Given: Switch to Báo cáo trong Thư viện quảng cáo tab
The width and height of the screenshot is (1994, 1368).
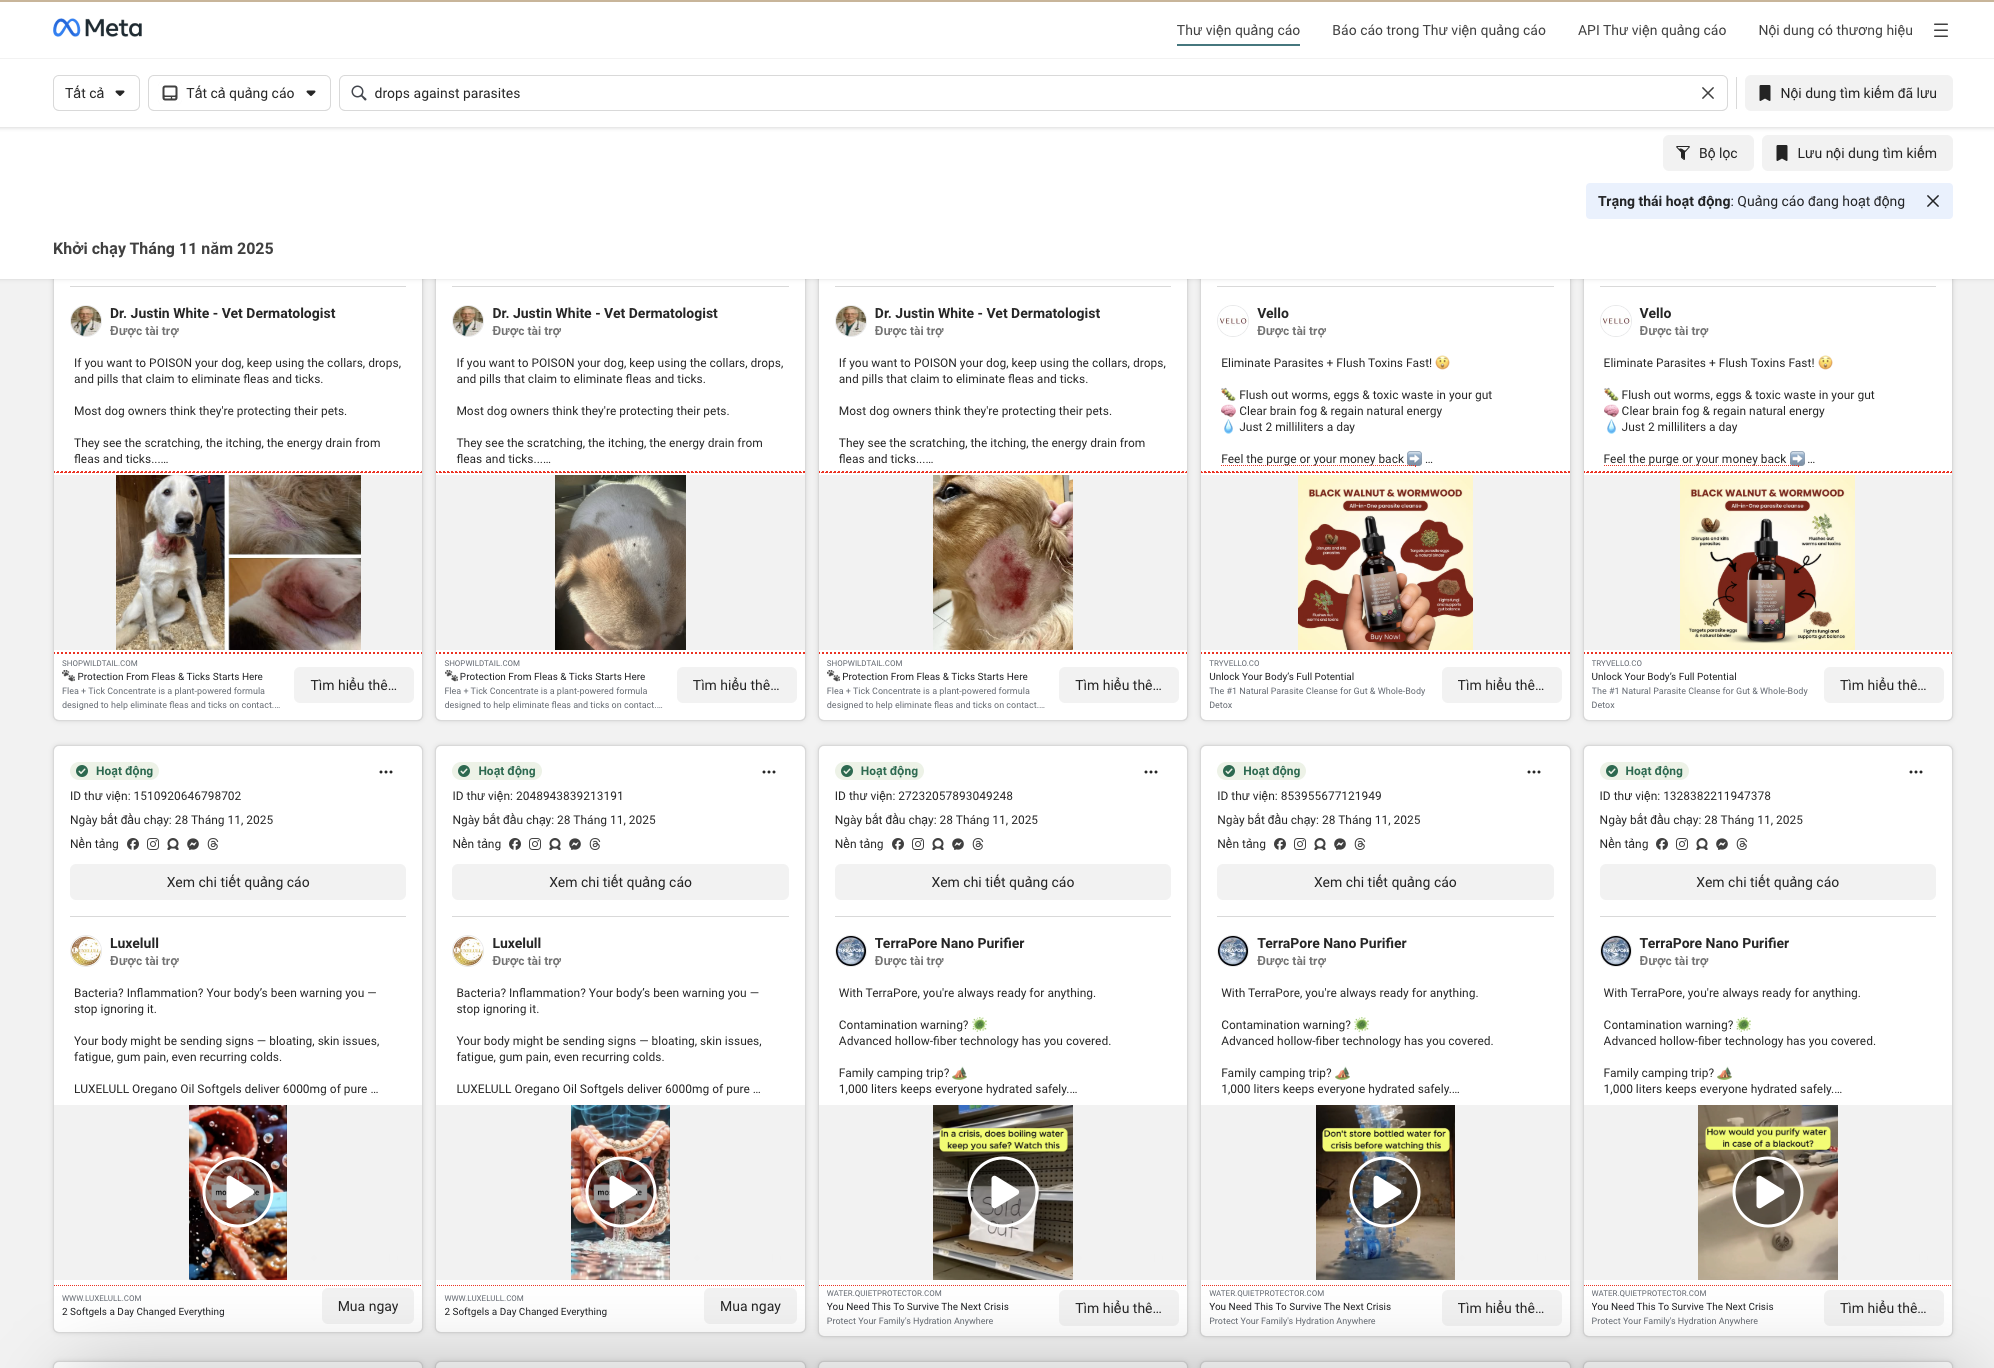Looking at the screenshot, I should [1438, 30].
